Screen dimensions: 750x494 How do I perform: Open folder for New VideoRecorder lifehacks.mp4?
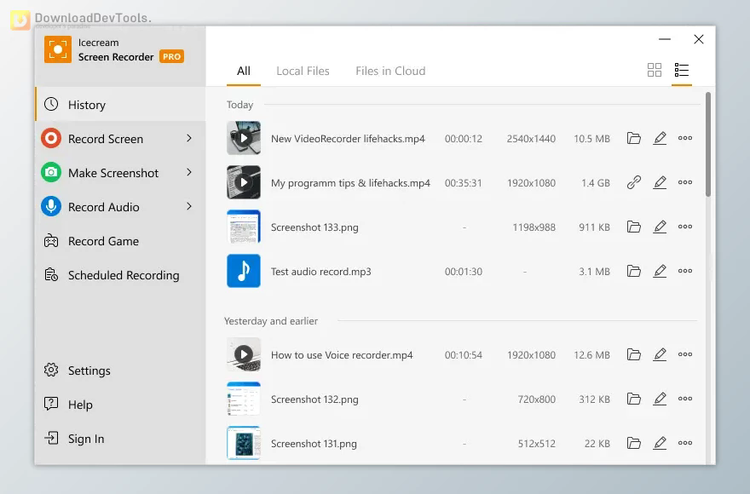[x=634, y=138]
